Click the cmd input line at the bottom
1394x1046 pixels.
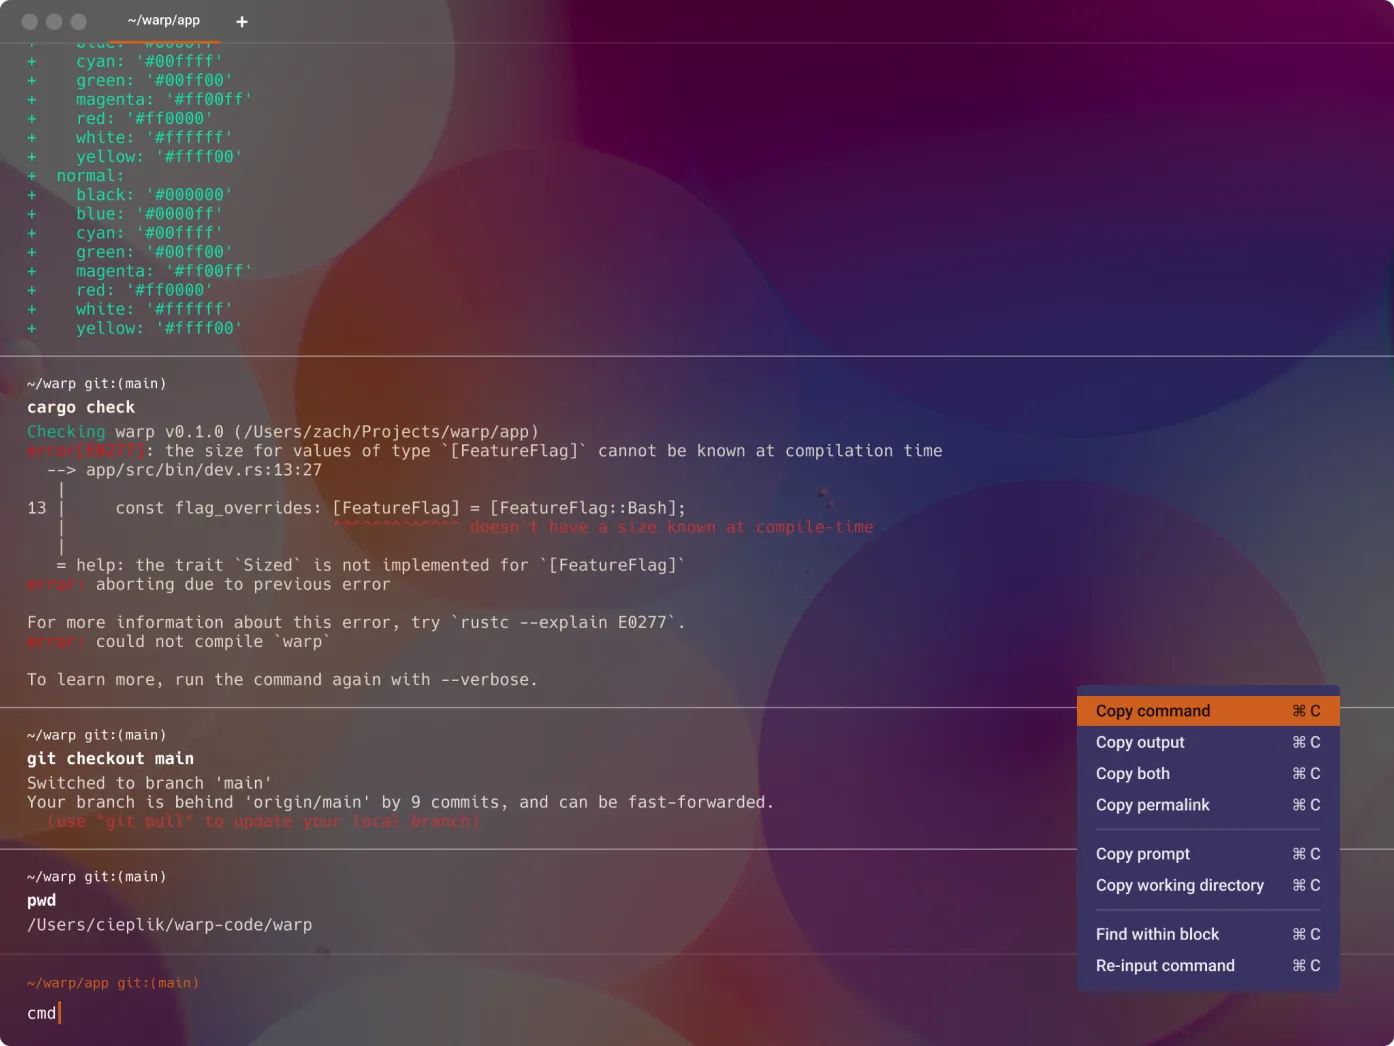41,1012
